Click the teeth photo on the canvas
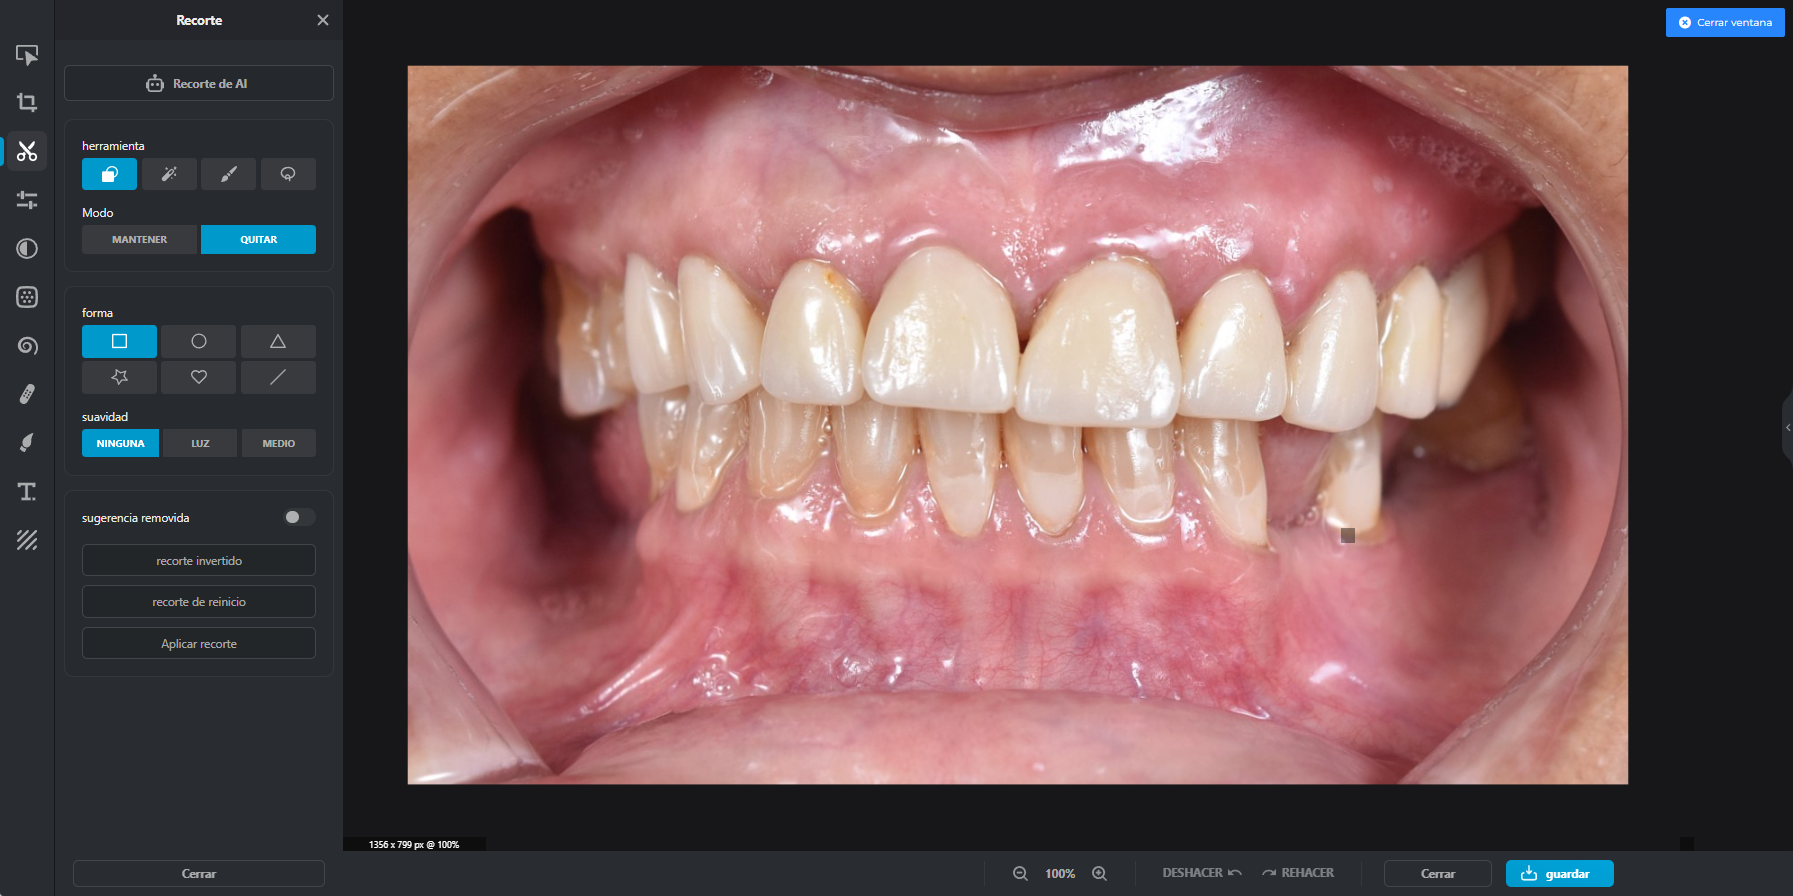 tap(1017, 425)
